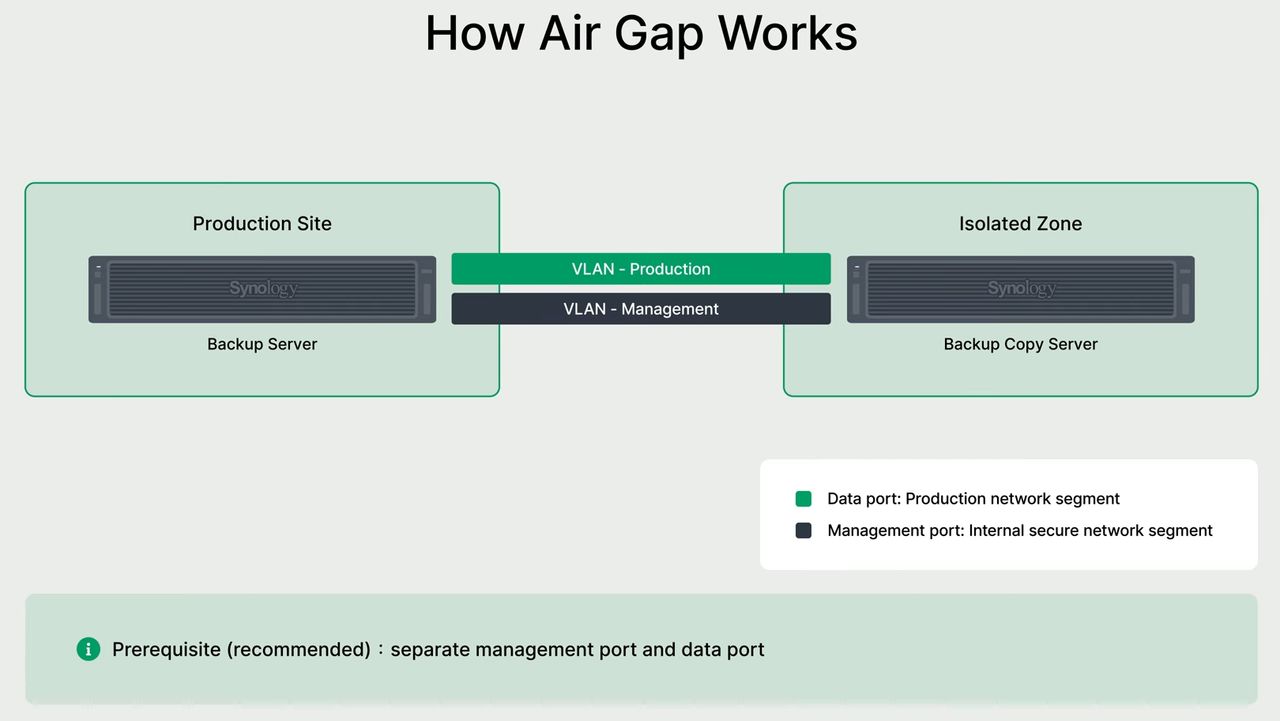Click the Synology logo on the Backup Server
This screenshot has height=721, width=1280.
pos(263,289)
